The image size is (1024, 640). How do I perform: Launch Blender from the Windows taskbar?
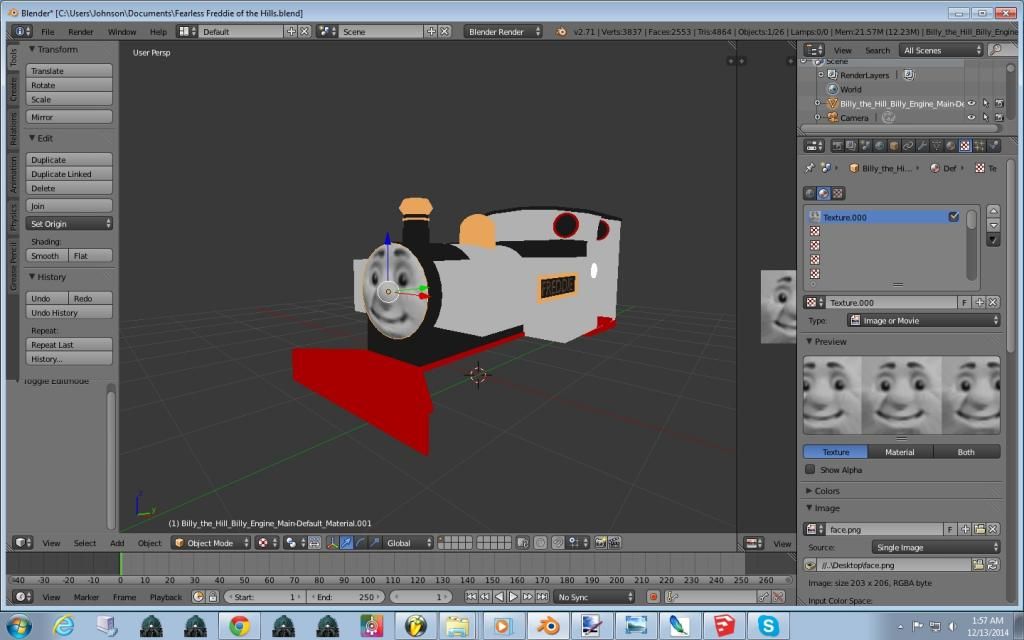point(547,626)
